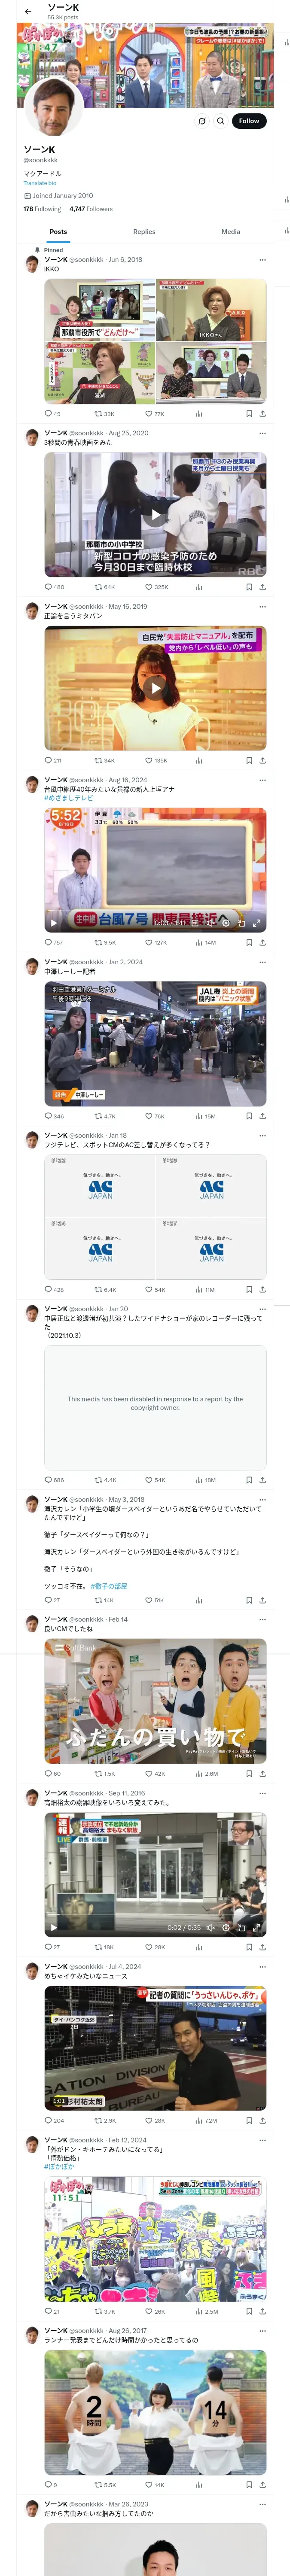Switch to the Replies tab
Viewport: 290px width, 2576px height.
point(144,232)
